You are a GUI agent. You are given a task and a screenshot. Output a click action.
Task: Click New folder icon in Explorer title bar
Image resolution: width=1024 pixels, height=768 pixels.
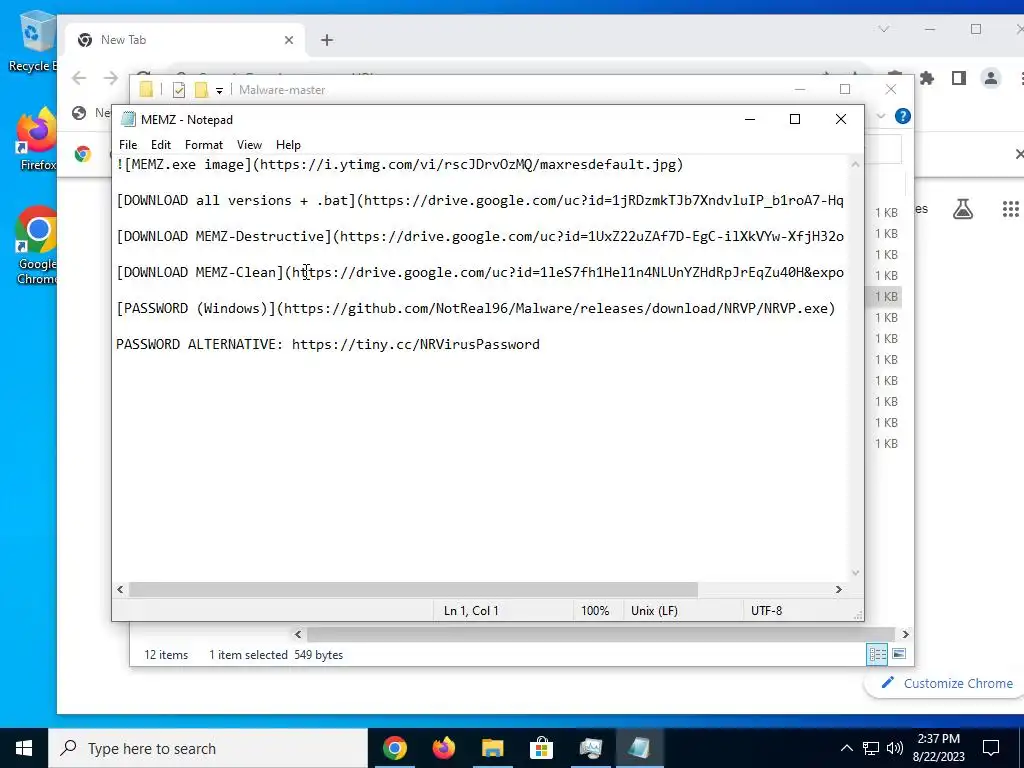point(201,90)
